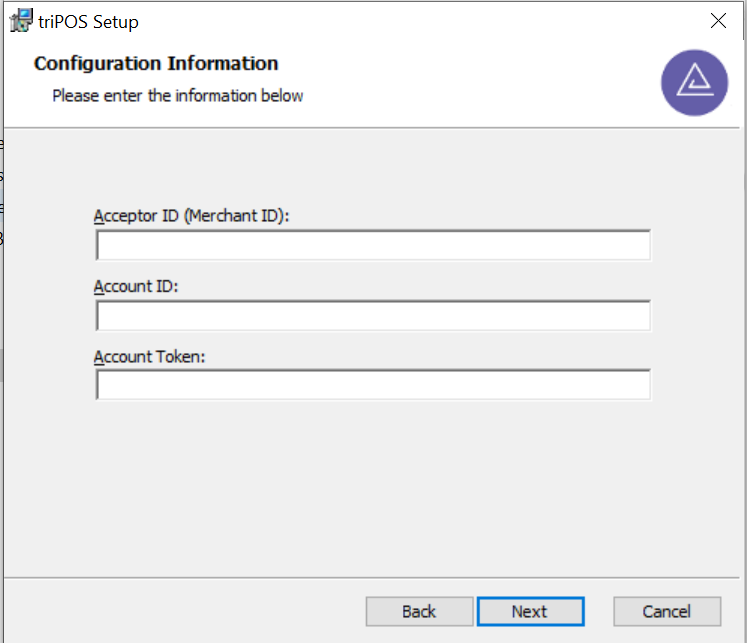Screen dimensions: 747x643
Task: Click the Acceptor ID (Merchant ID) label
Action: (192, 216)
